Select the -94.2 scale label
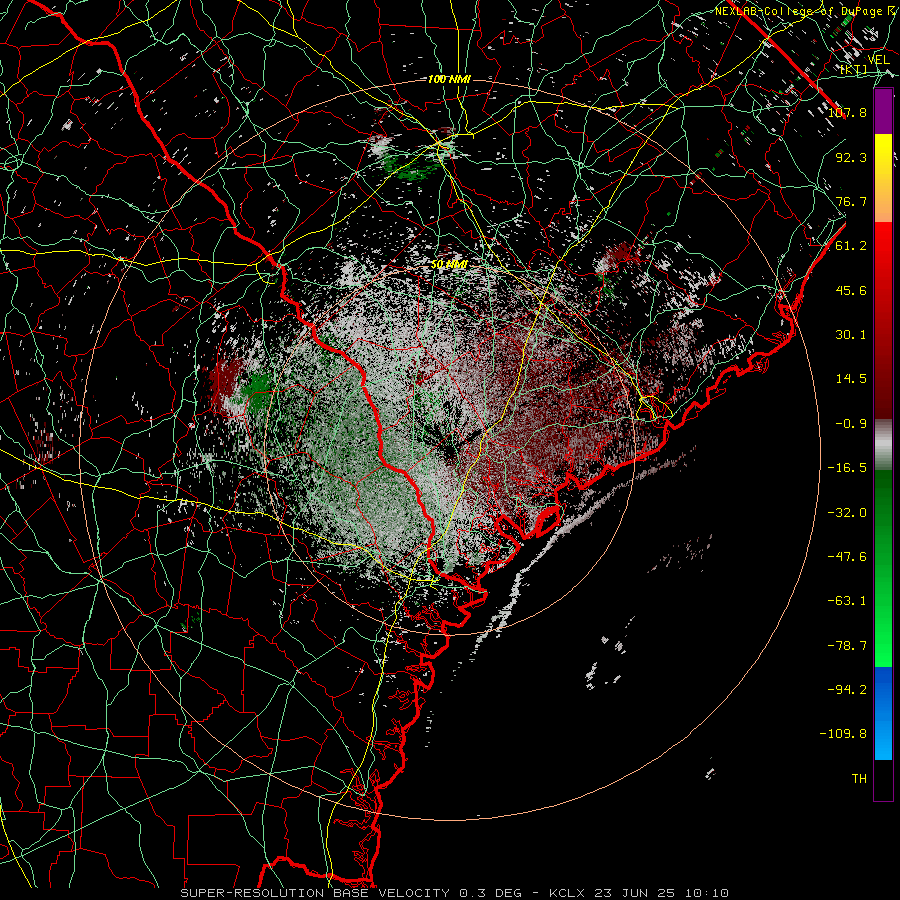Viewport: 900px width, 900px height. [x=847, y=690]
